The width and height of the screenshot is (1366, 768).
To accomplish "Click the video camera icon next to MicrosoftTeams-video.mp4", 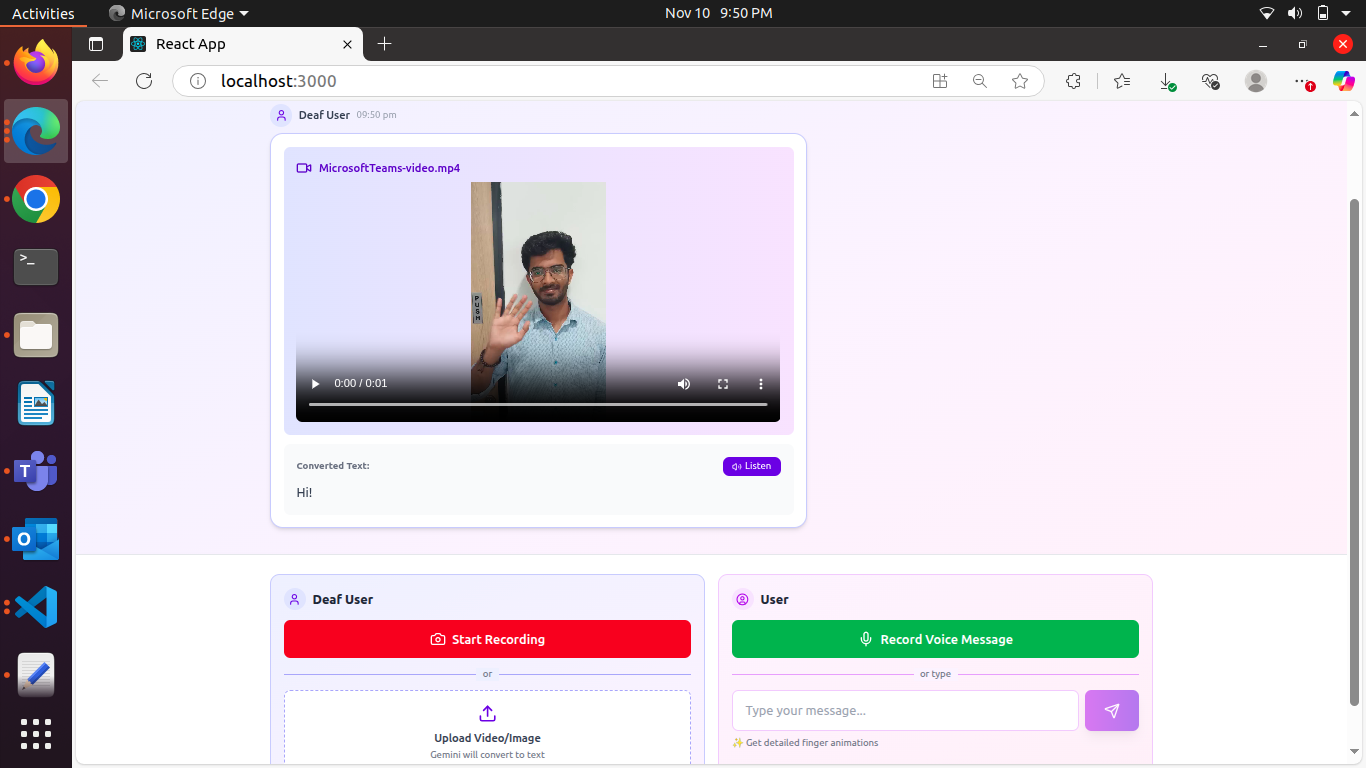I will coord(304,168).
